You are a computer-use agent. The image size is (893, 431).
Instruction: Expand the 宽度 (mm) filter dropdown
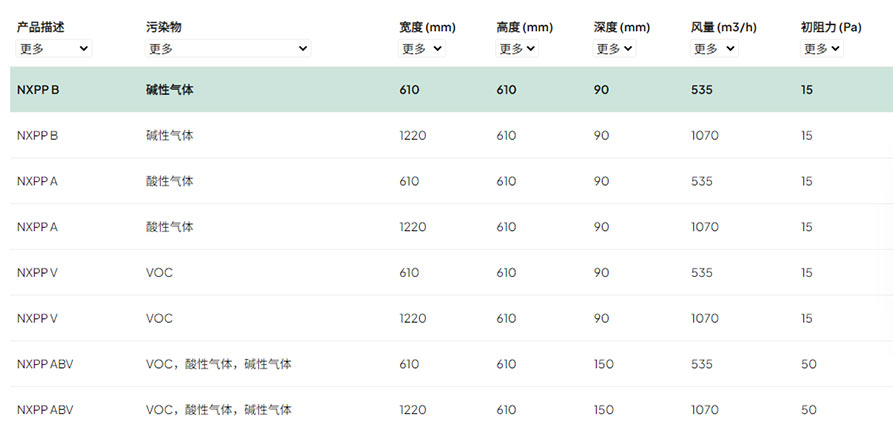click(x=421, y=49)
